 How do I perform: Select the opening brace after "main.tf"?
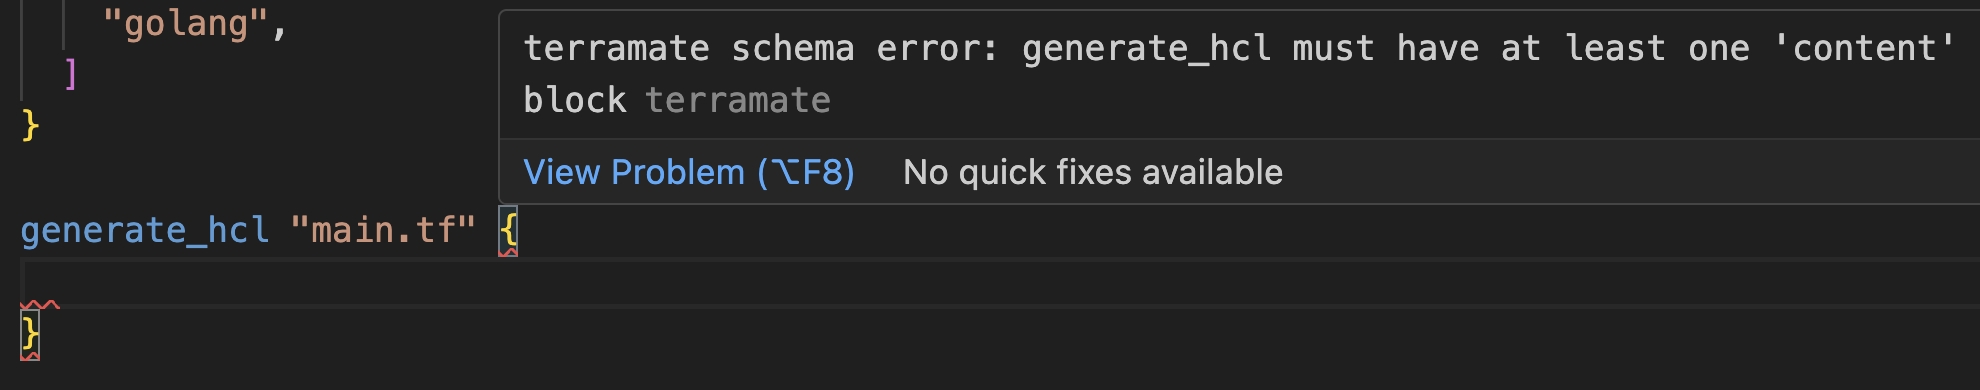click(x=508, y=230)
